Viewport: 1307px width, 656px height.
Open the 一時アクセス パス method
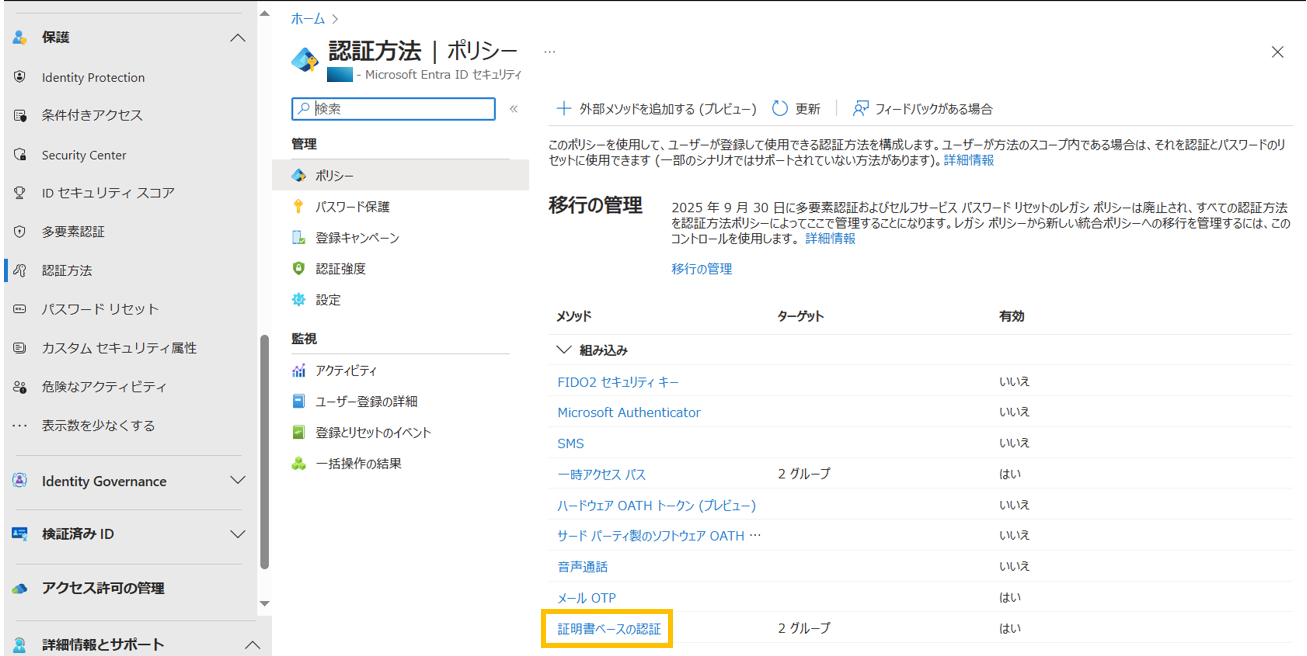tap(601, 473)
